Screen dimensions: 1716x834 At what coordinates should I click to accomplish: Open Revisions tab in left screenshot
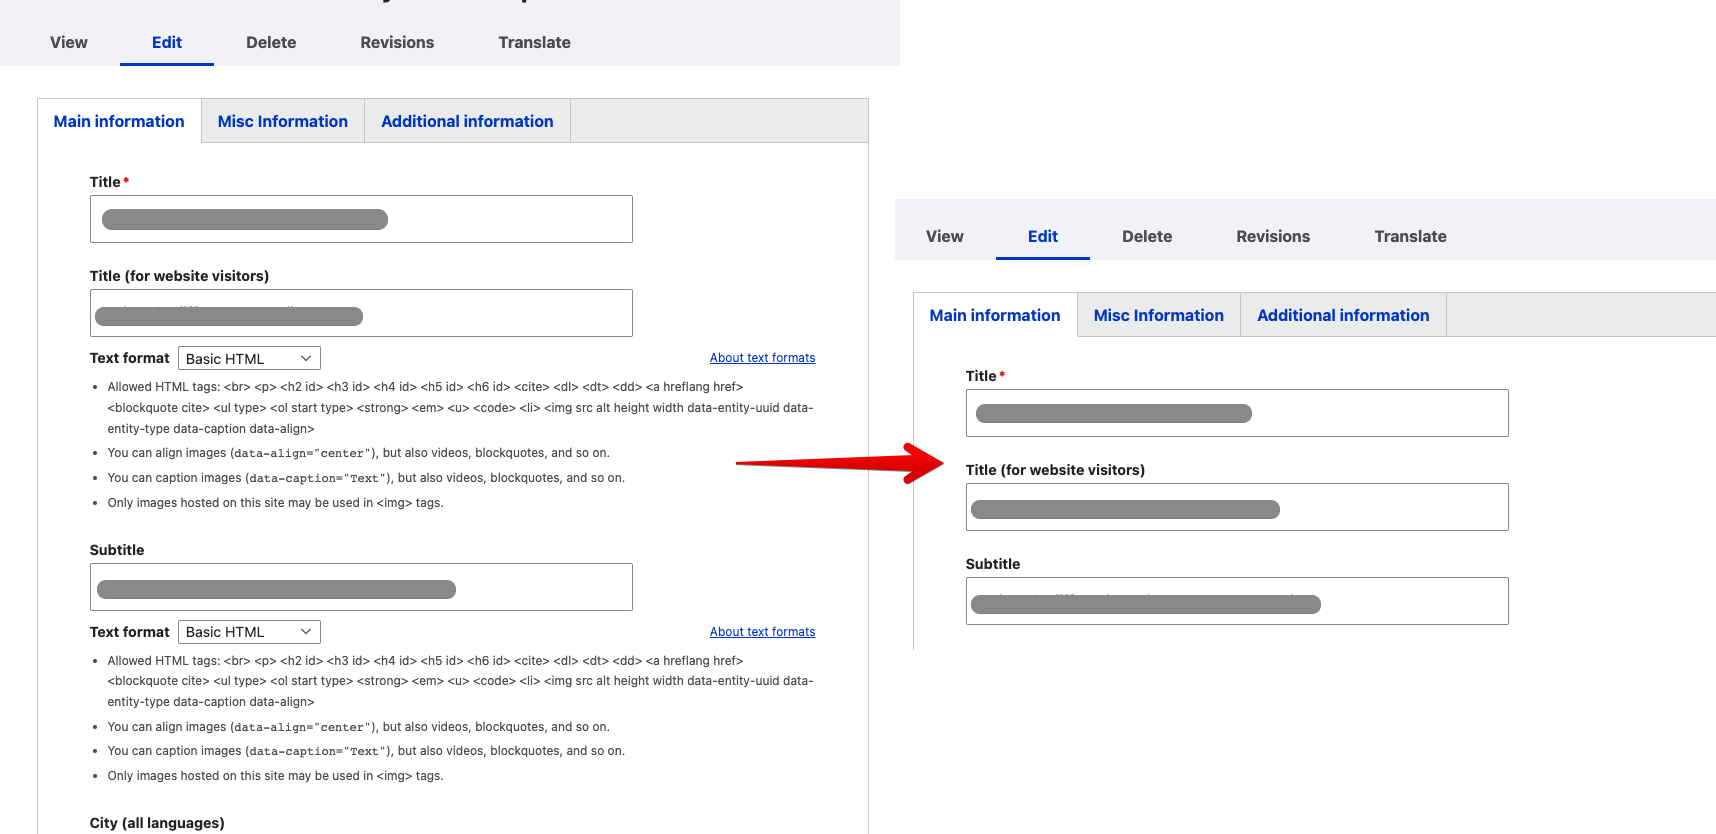point(397,42)
